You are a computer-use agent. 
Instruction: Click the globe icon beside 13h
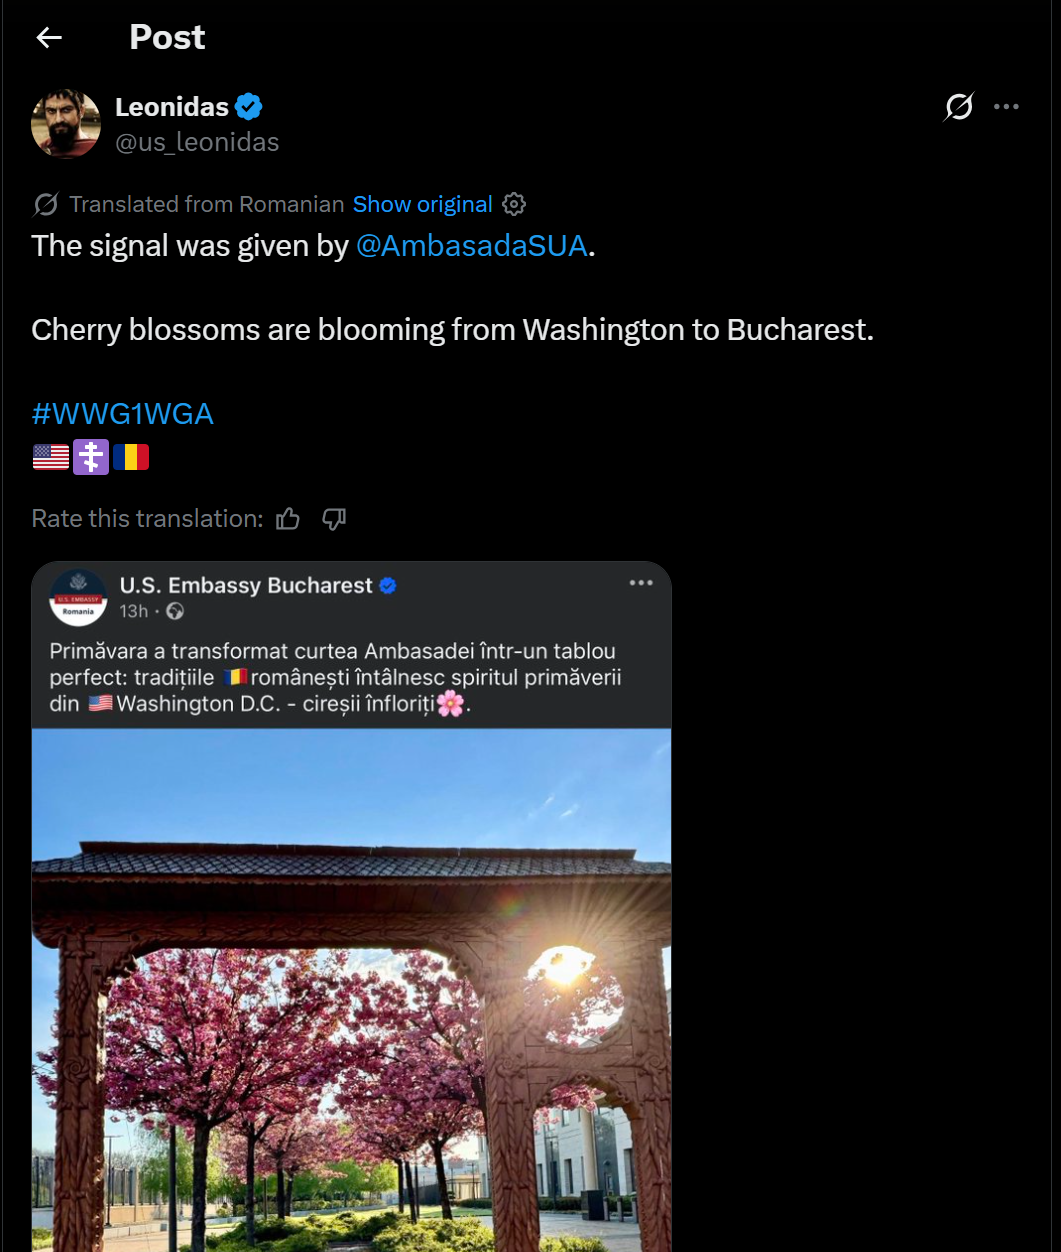click(x=175, y=611)
